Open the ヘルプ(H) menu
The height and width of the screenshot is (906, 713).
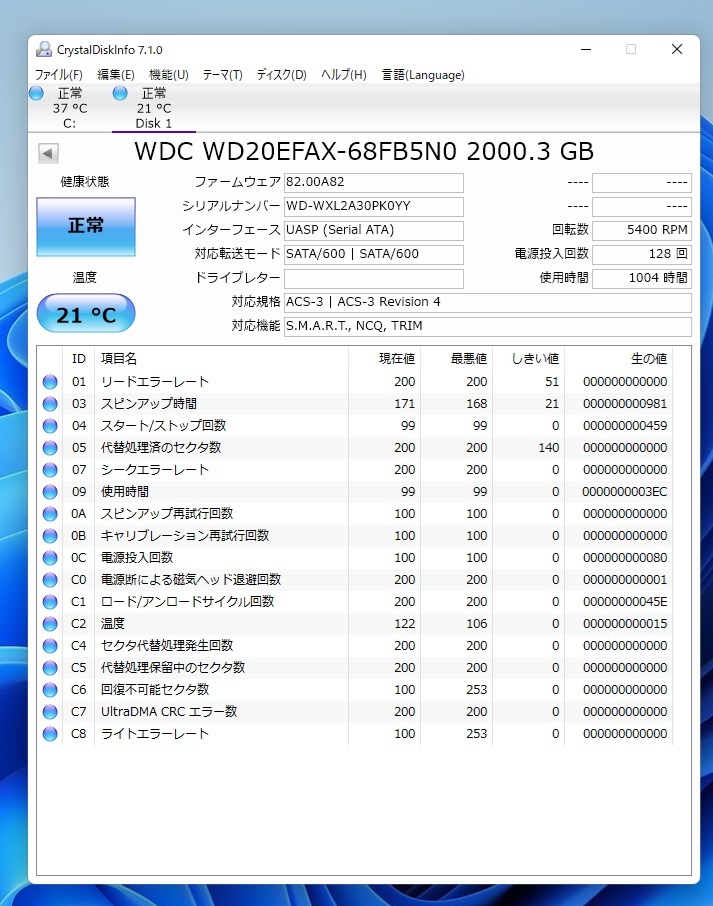pyautogui.click(x=344, y=75)
